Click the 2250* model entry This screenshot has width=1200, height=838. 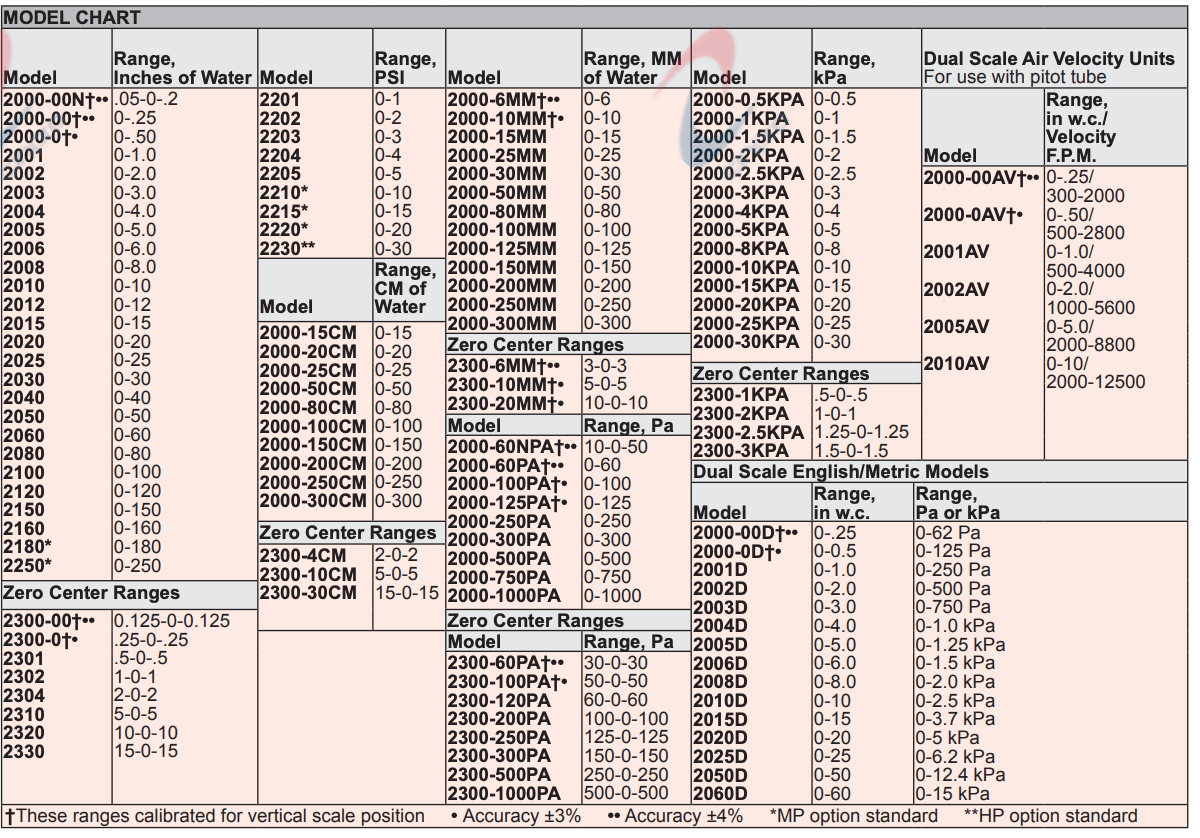tap(27, 566)
